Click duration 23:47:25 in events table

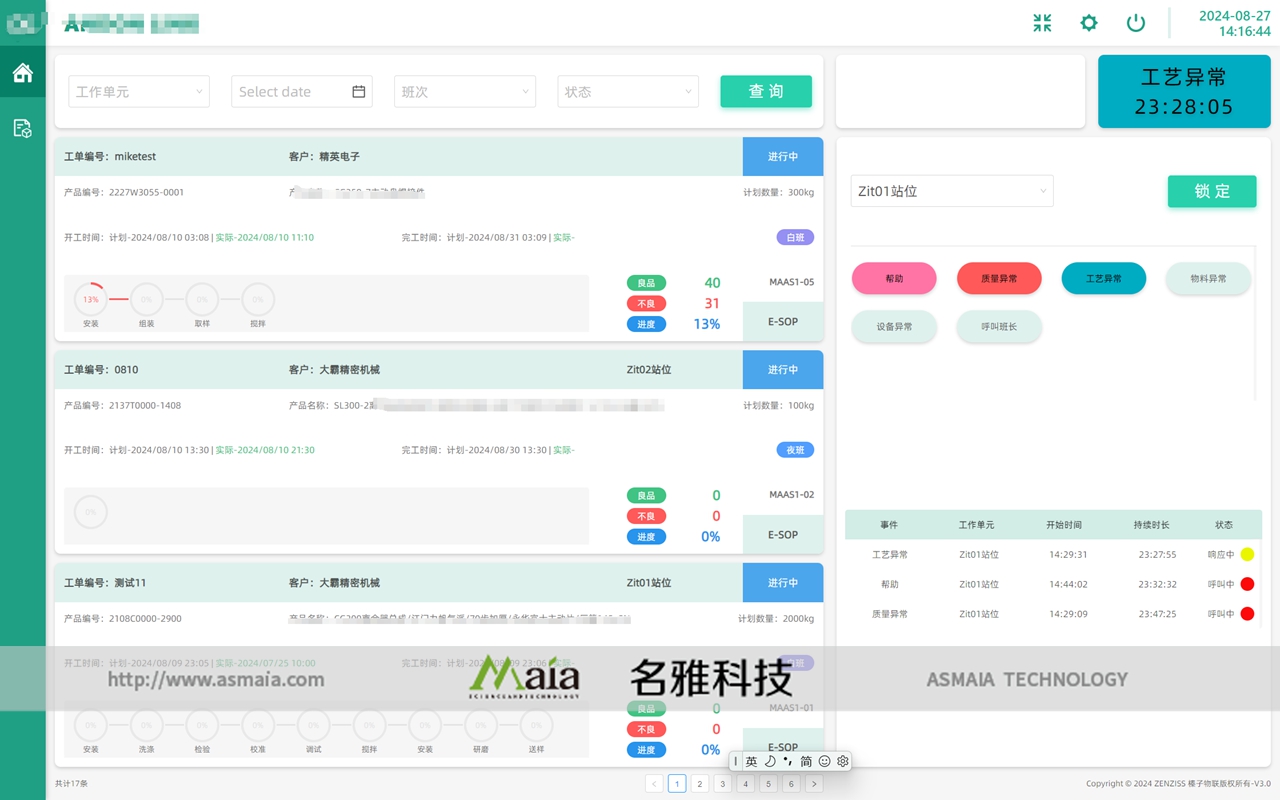1157,614
